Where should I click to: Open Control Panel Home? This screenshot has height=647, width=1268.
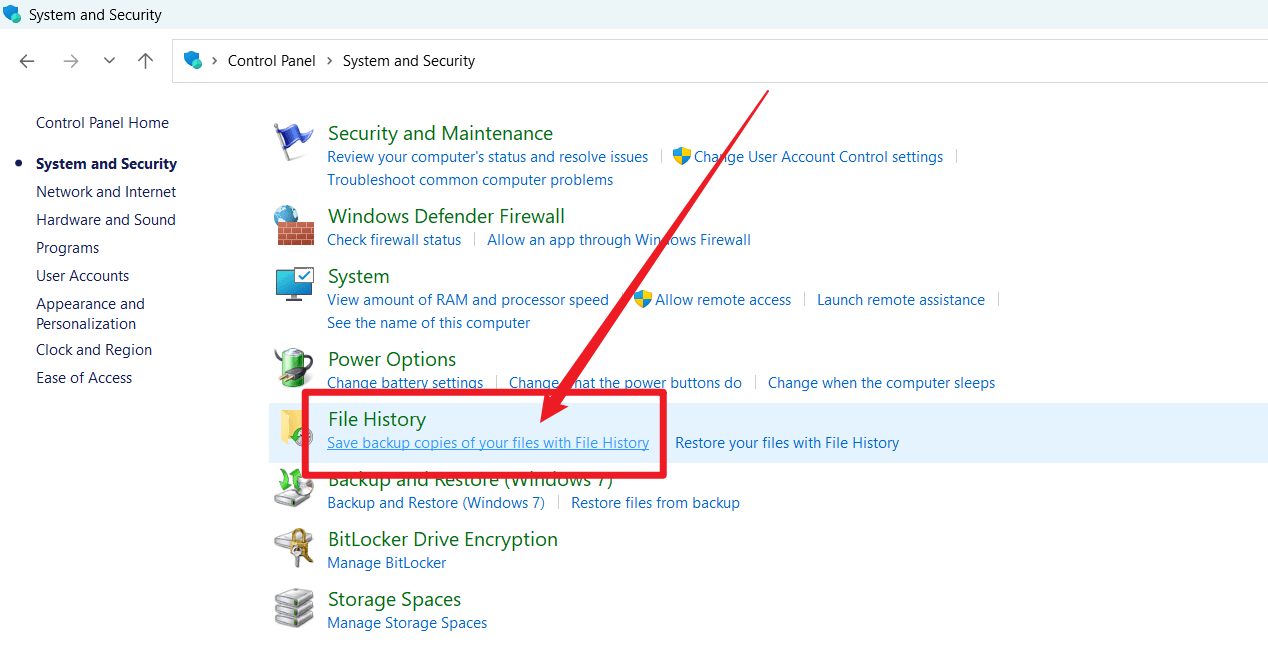(102, 123)
